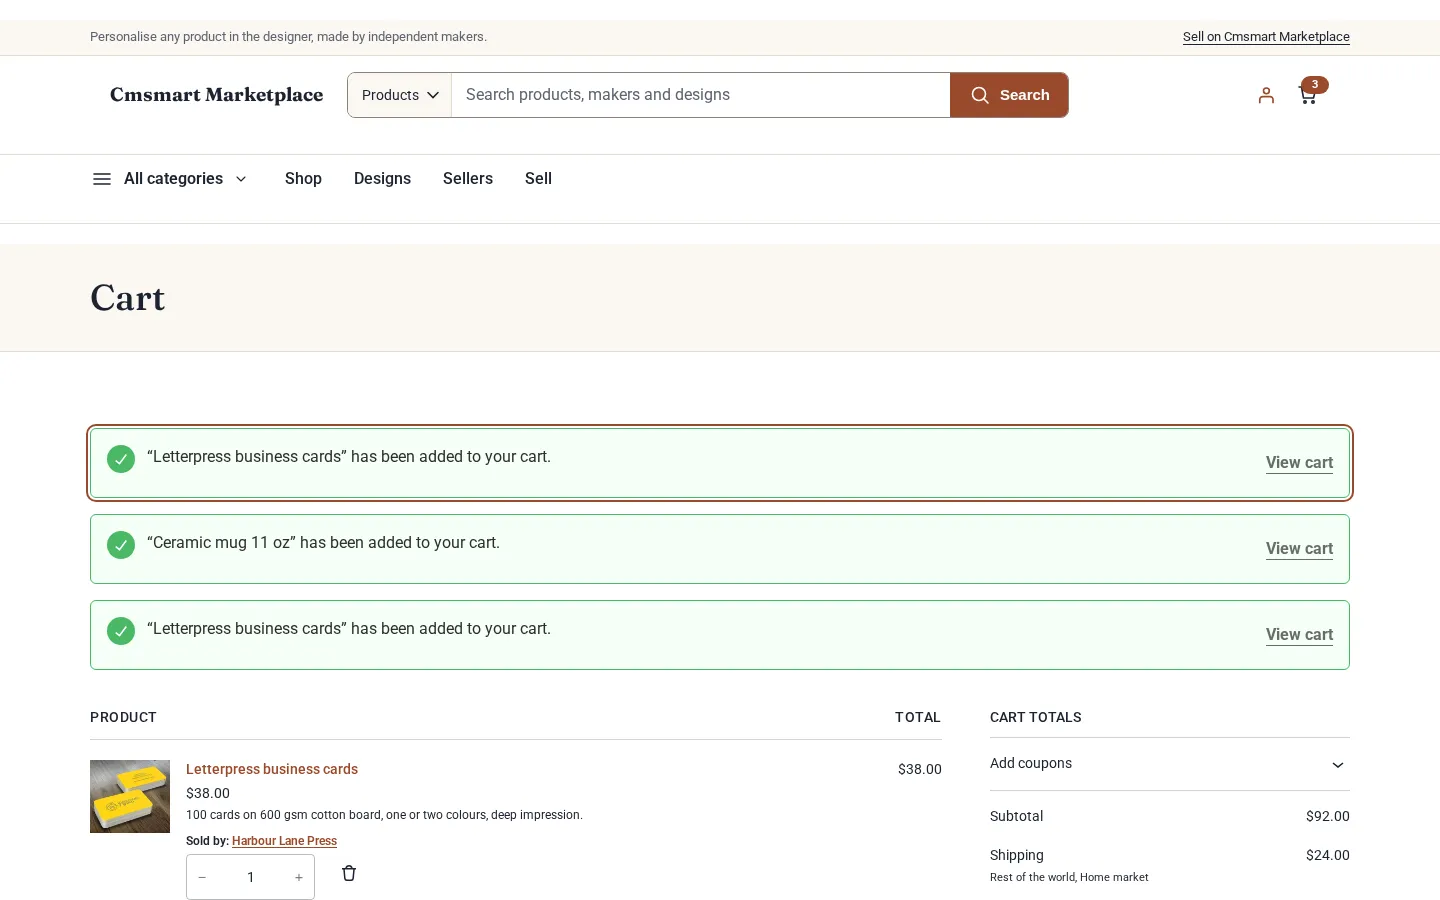This screenshot has height=900, width=1440.
Task: Click View cart in the last Letterpress notice
Action: click(x=1299, y=634)
